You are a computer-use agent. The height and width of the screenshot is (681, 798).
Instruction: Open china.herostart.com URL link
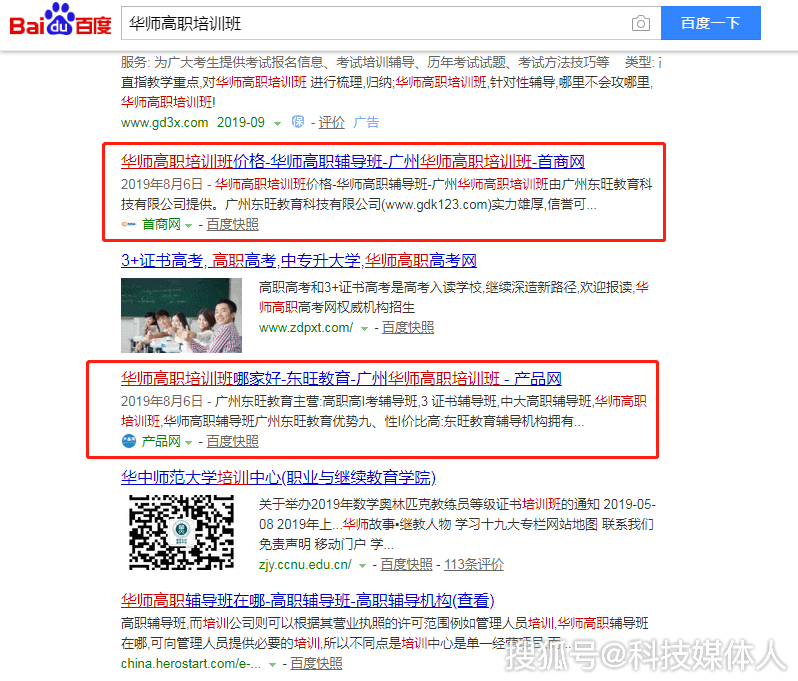coord(191,664)
